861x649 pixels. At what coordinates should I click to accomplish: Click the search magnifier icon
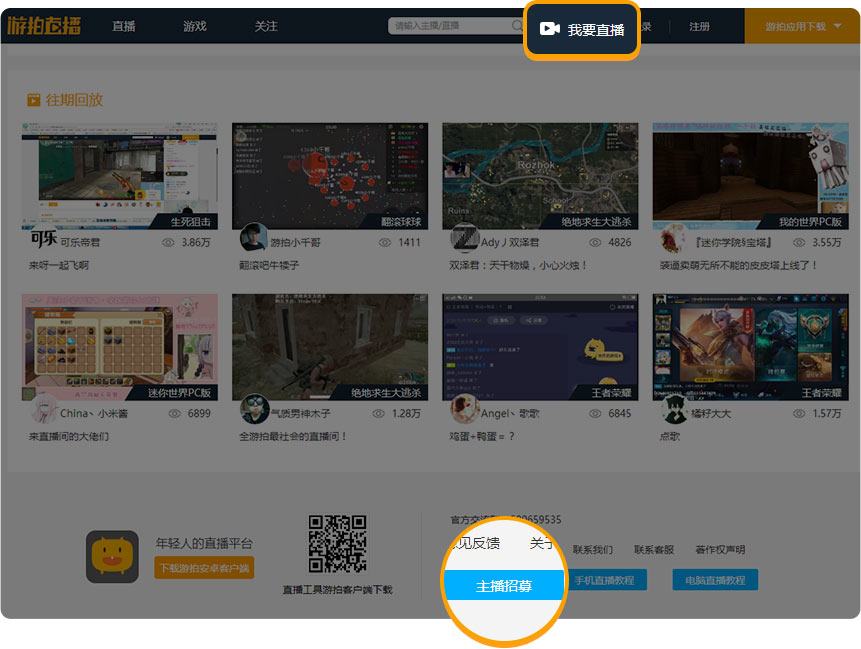coord(517,26)
